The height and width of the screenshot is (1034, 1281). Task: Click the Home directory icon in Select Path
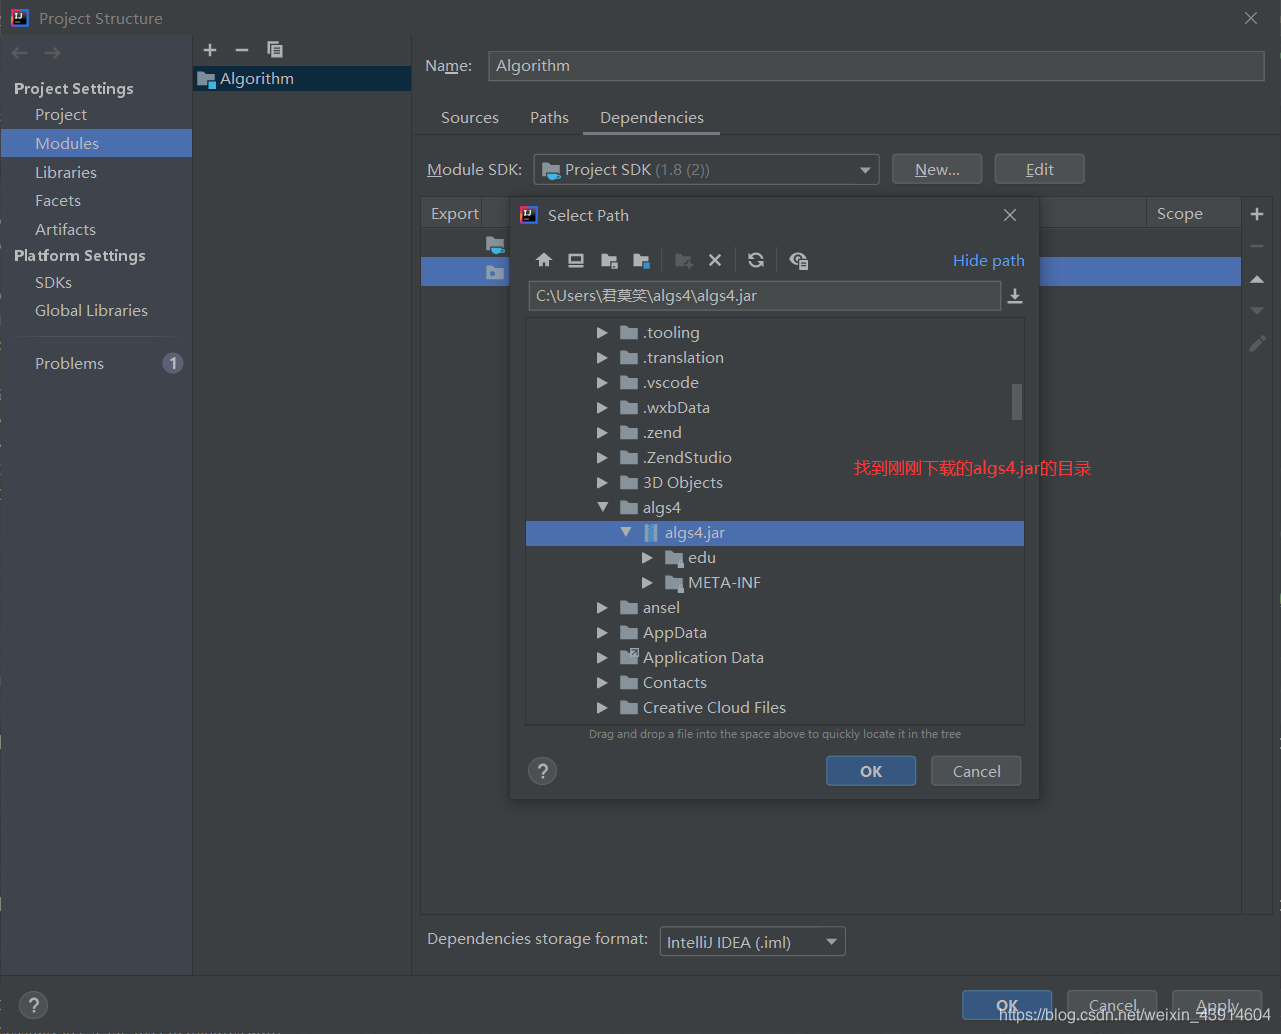pyautogui.click(x=544, y=260)
